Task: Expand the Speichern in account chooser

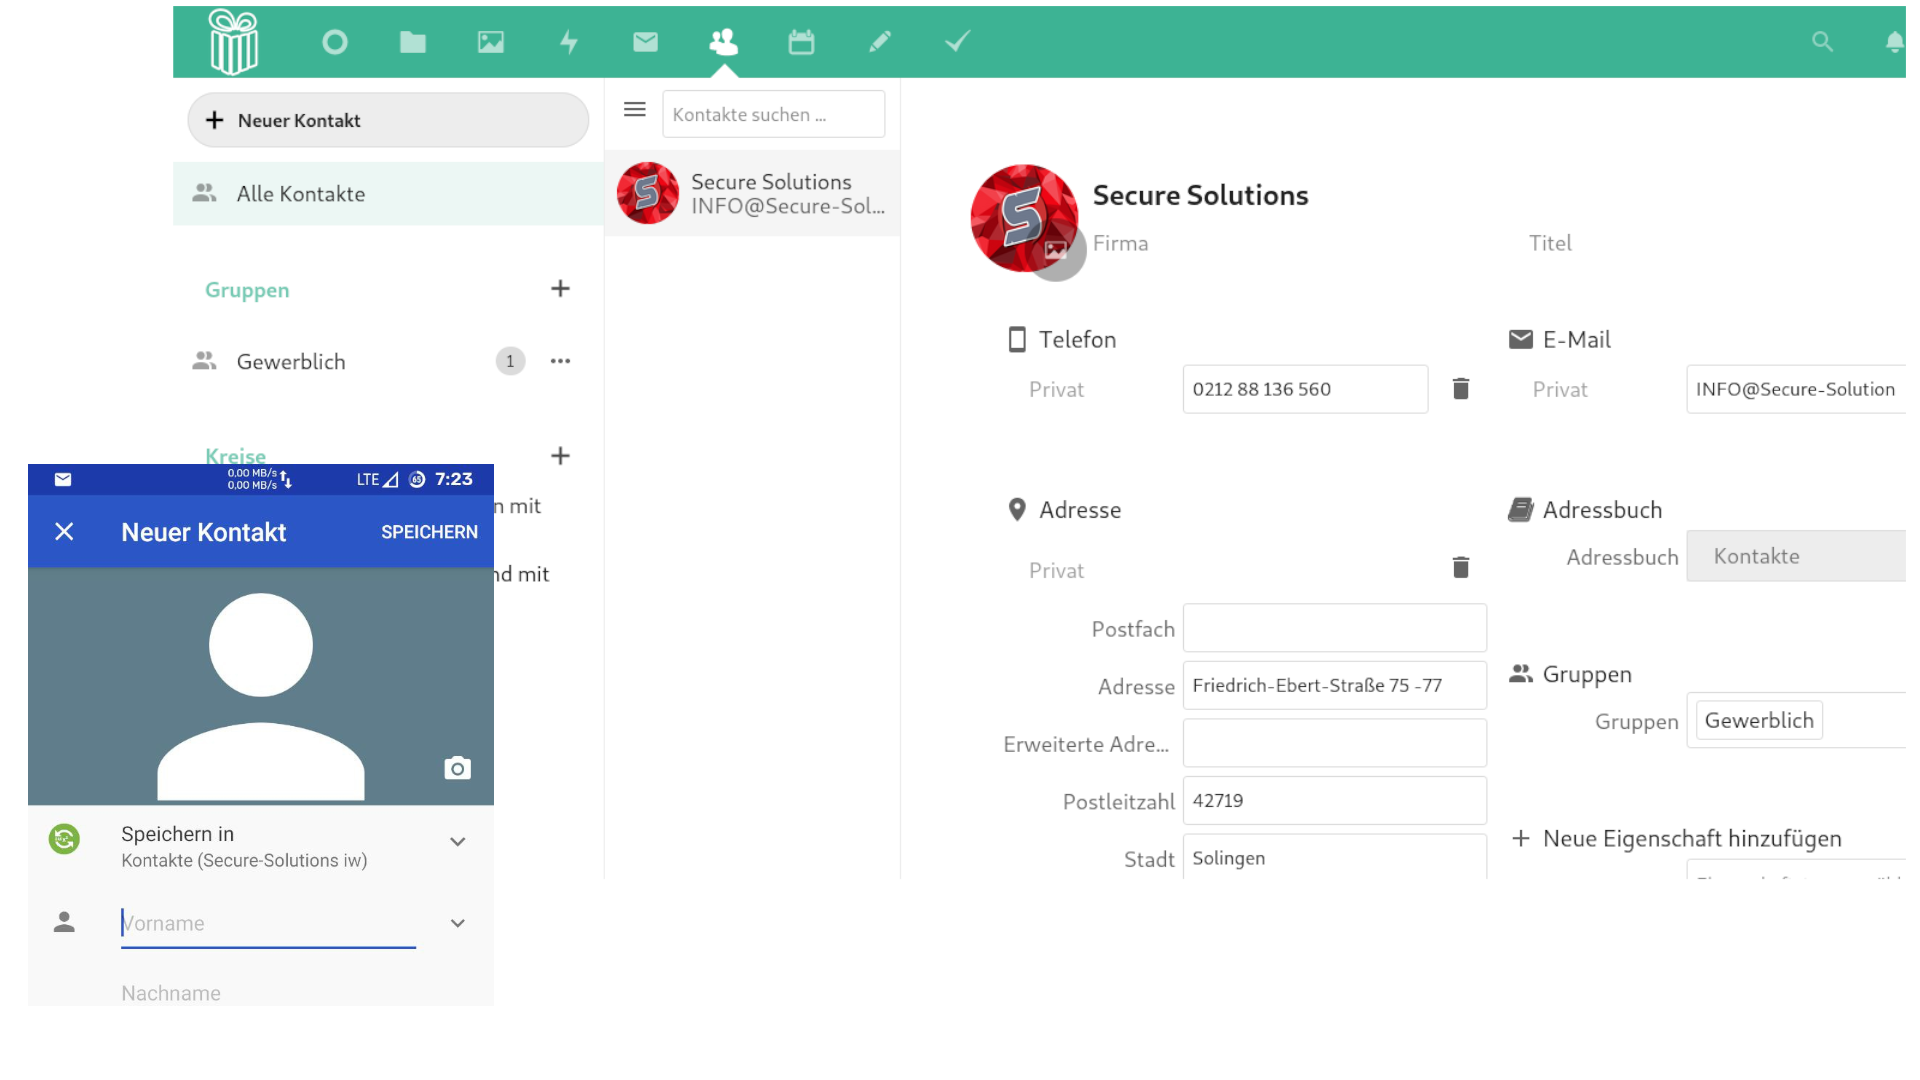Action: tap(457, 842)
